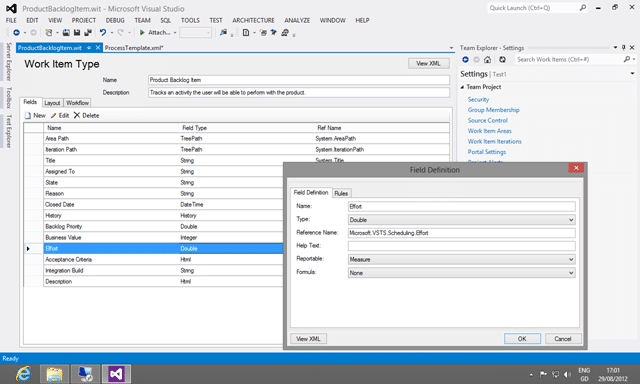This screenshot has width=640, height=384.
Task: Click the Save toolbar icon
Action: point(77,33)
